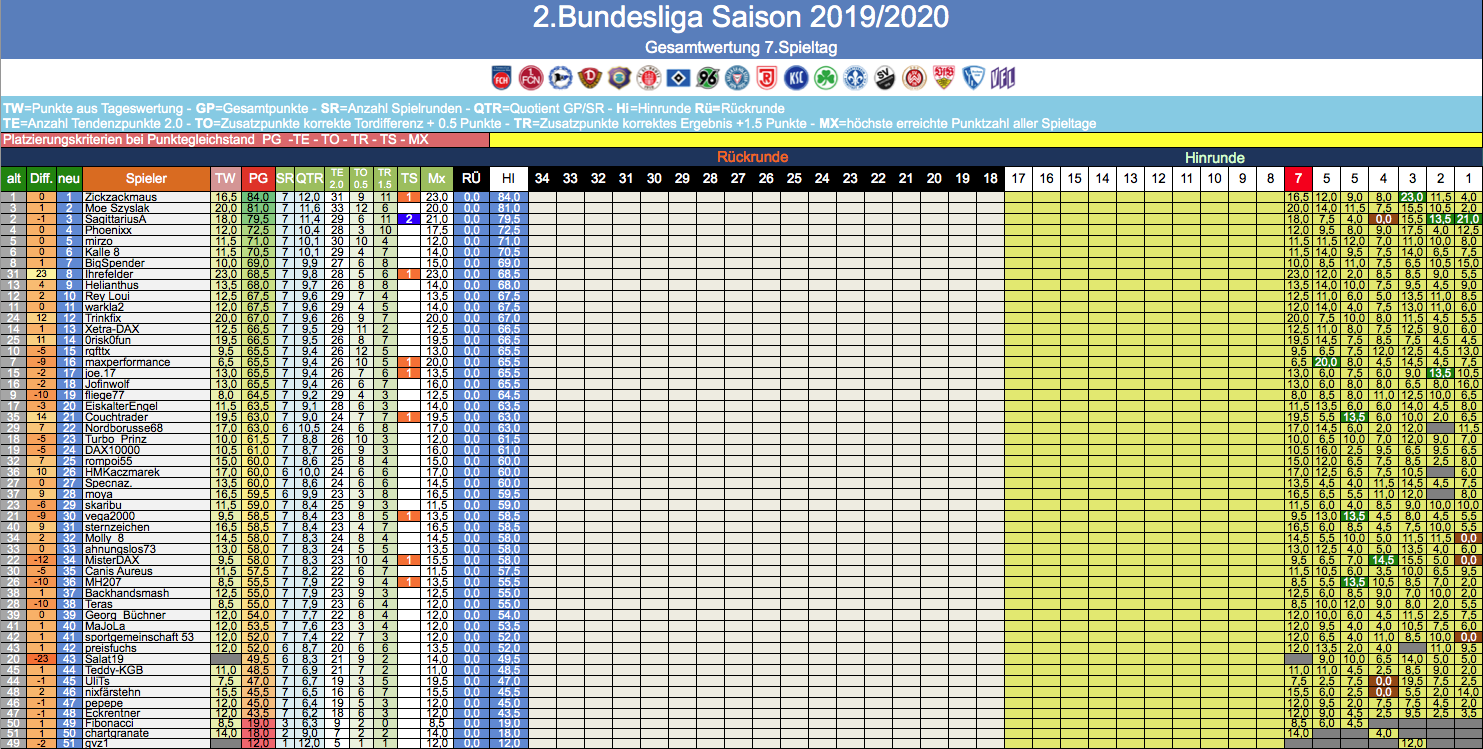Select the red PG column header
This screenshot has height=749, width=1483.
pyautogui.click(x=258, y=178)
